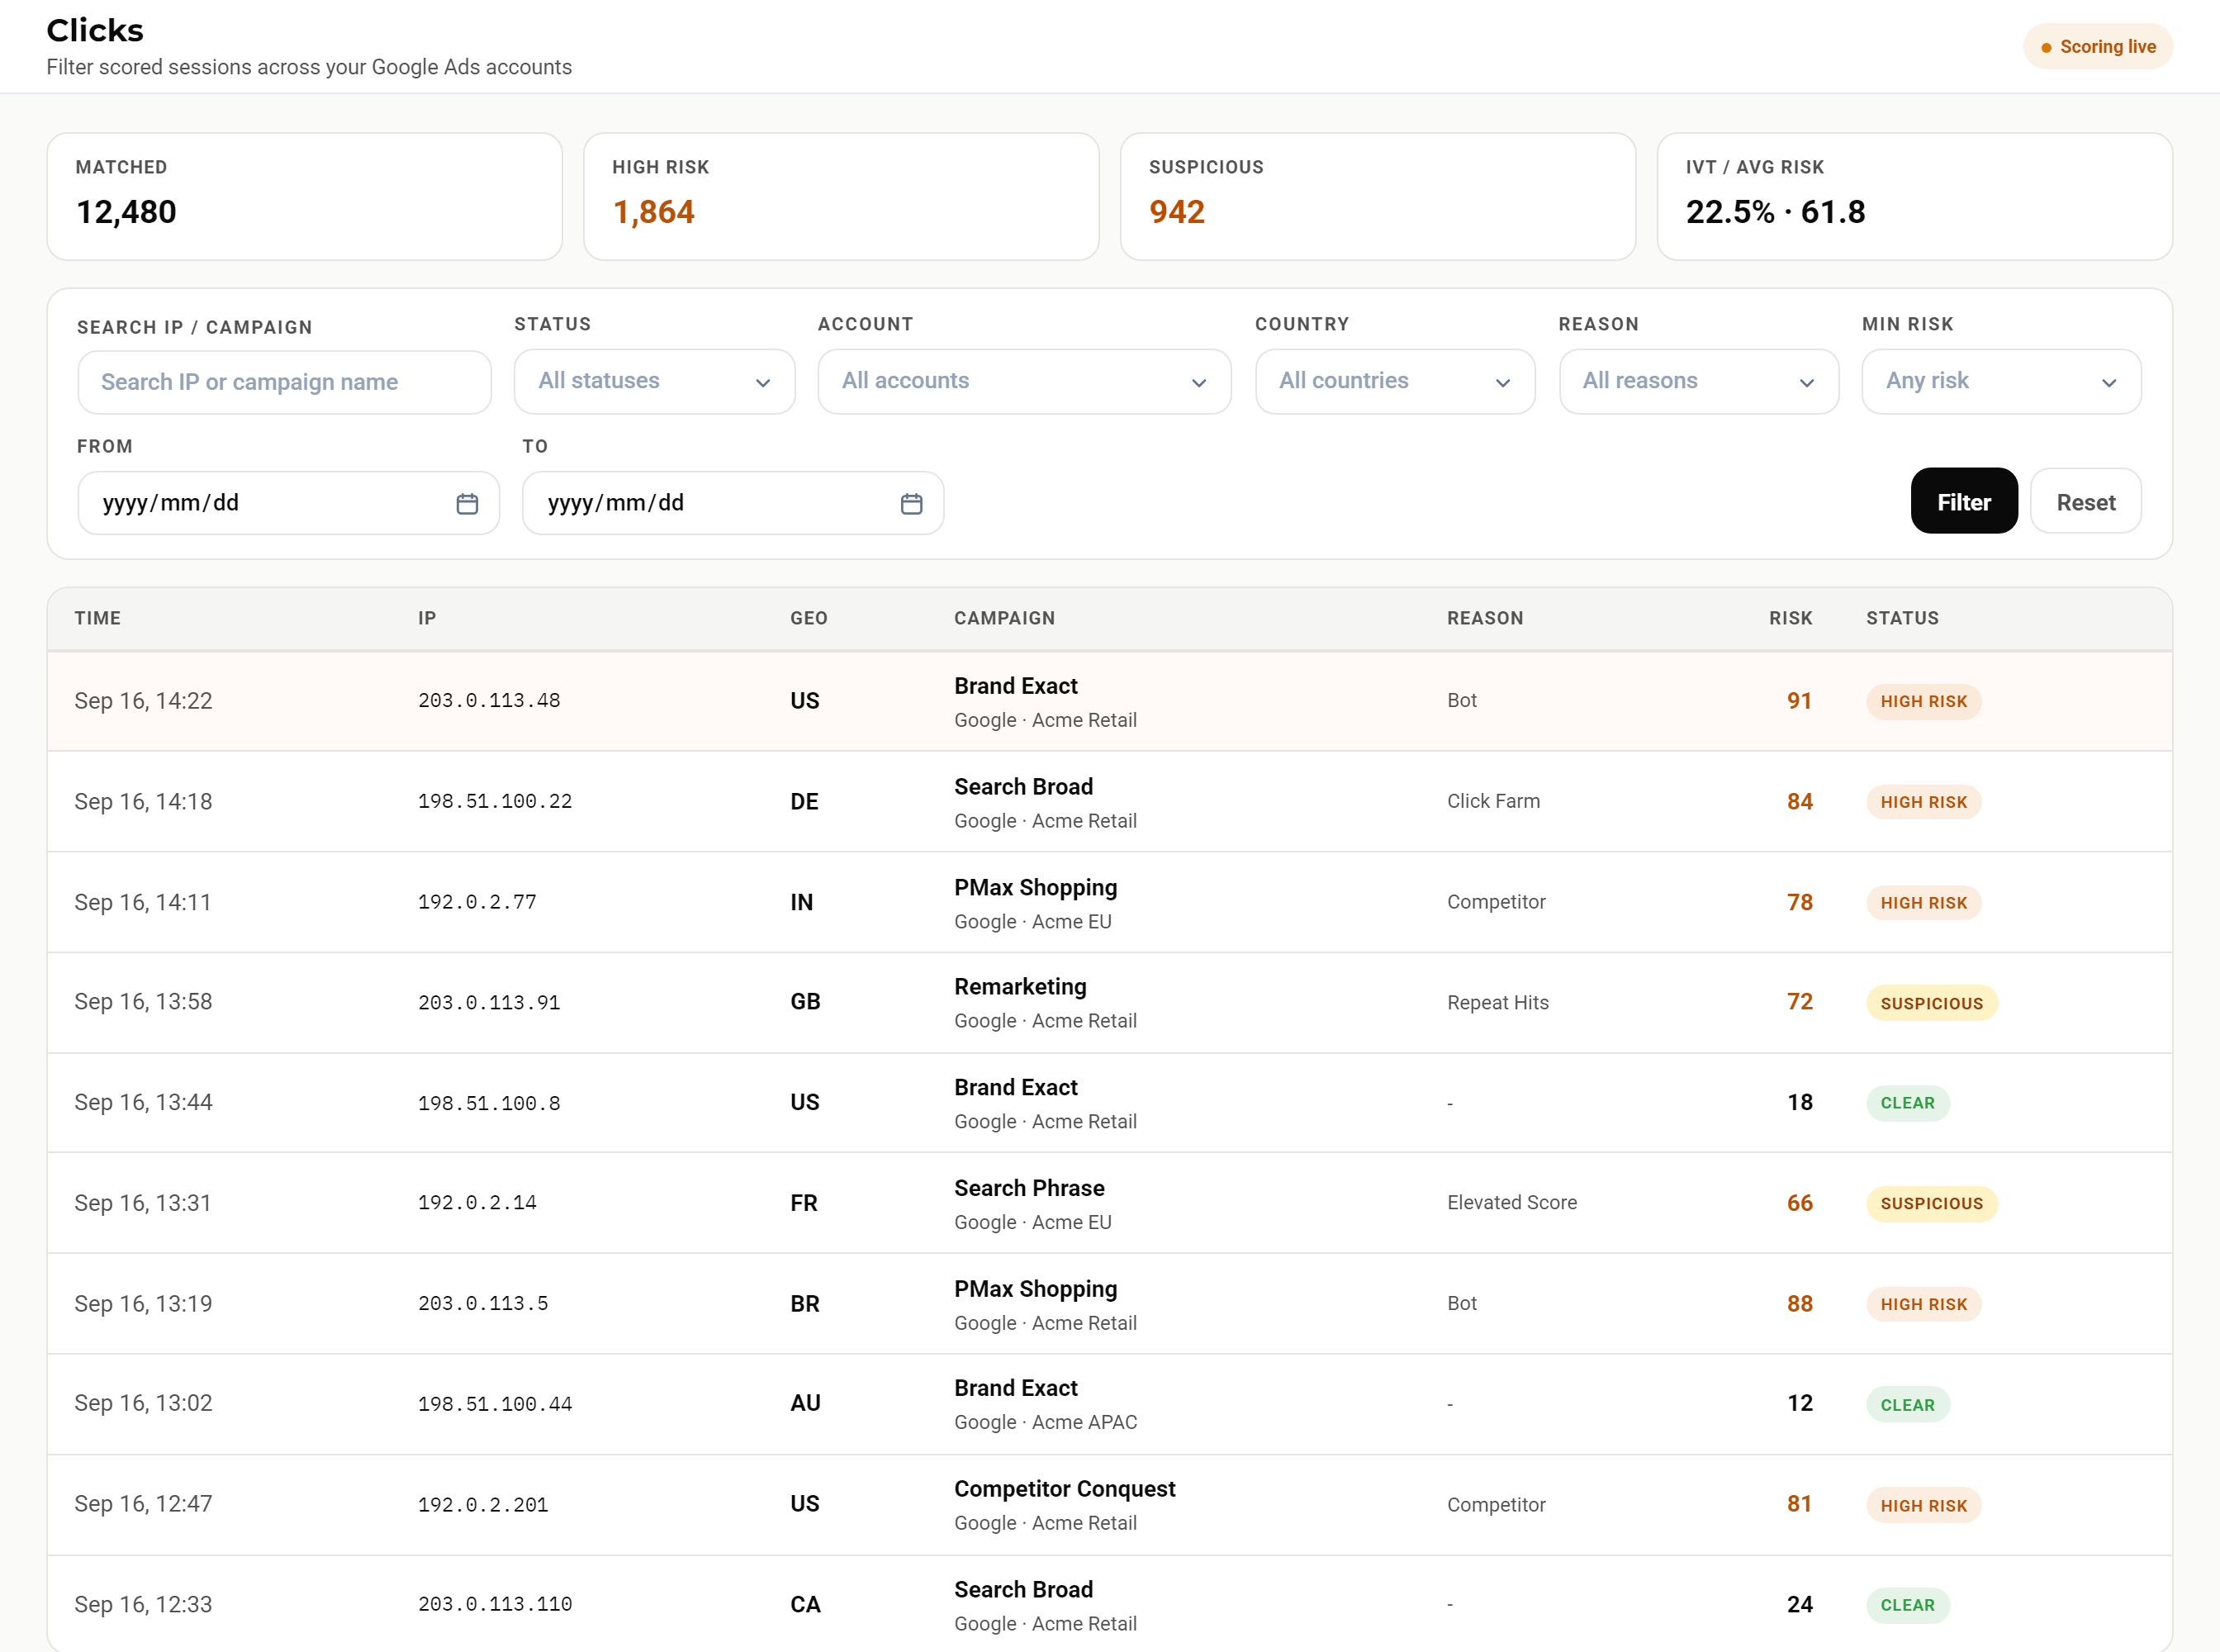Click the To date input

(x=733, y=503)
